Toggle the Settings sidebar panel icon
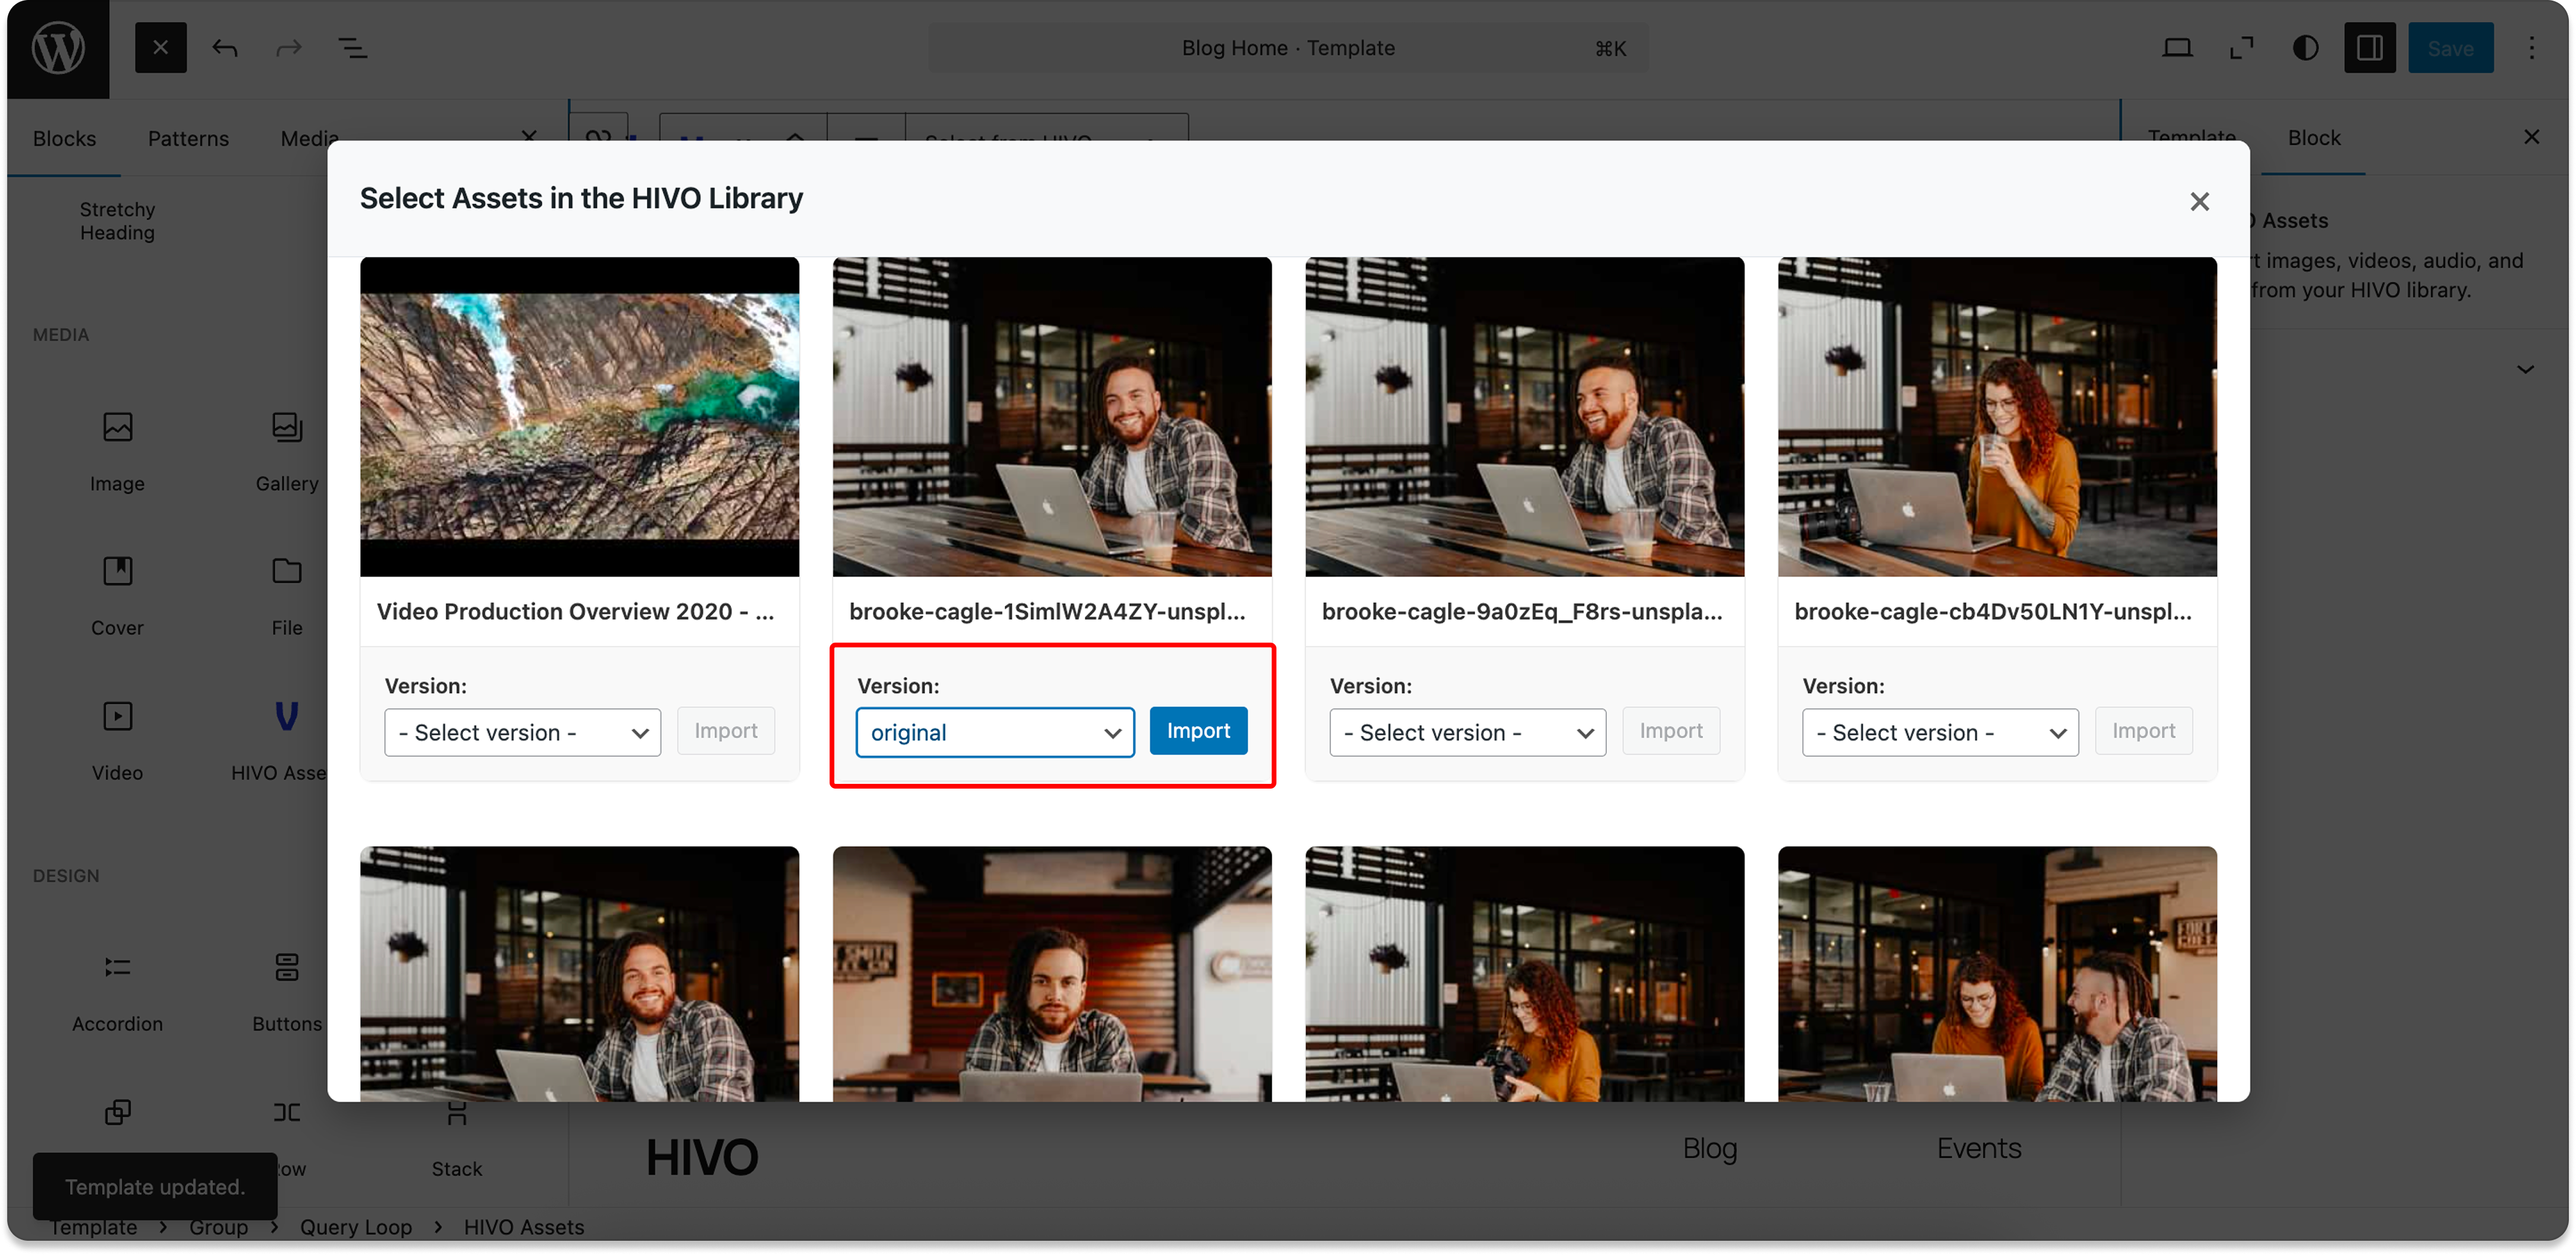Image resolution: width=2576 pixels, height=1255 pixels. [x=2369, y=48]
